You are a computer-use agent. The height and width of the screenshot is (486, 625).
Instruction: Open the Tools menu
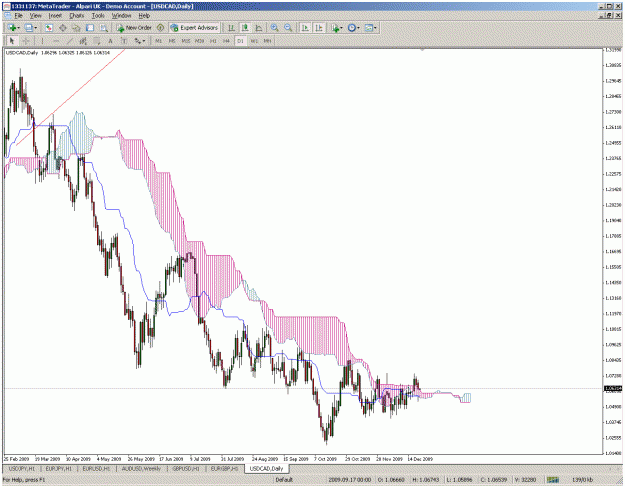click(98, 16)
